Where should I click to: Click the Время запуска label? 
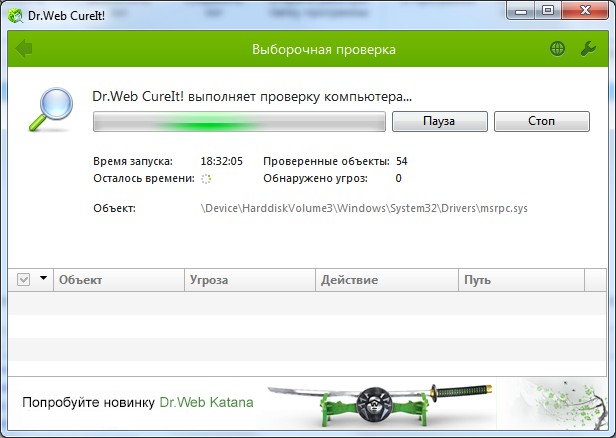pyautogui.click(x=133, y=161)
